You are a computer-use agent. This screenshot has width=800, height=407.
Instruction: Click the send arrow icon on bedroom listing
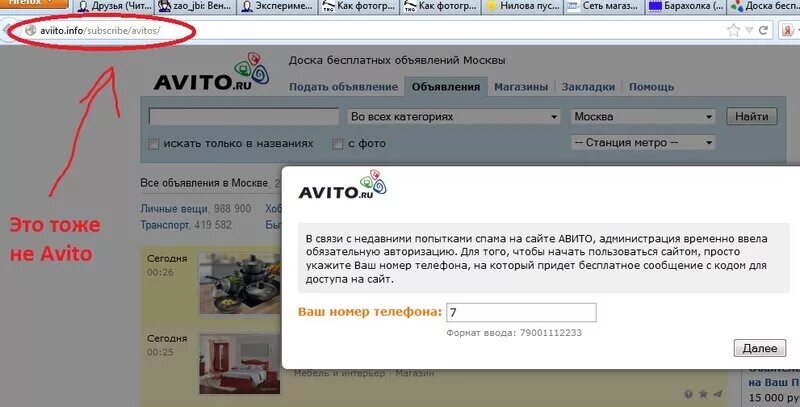[718, 394]
